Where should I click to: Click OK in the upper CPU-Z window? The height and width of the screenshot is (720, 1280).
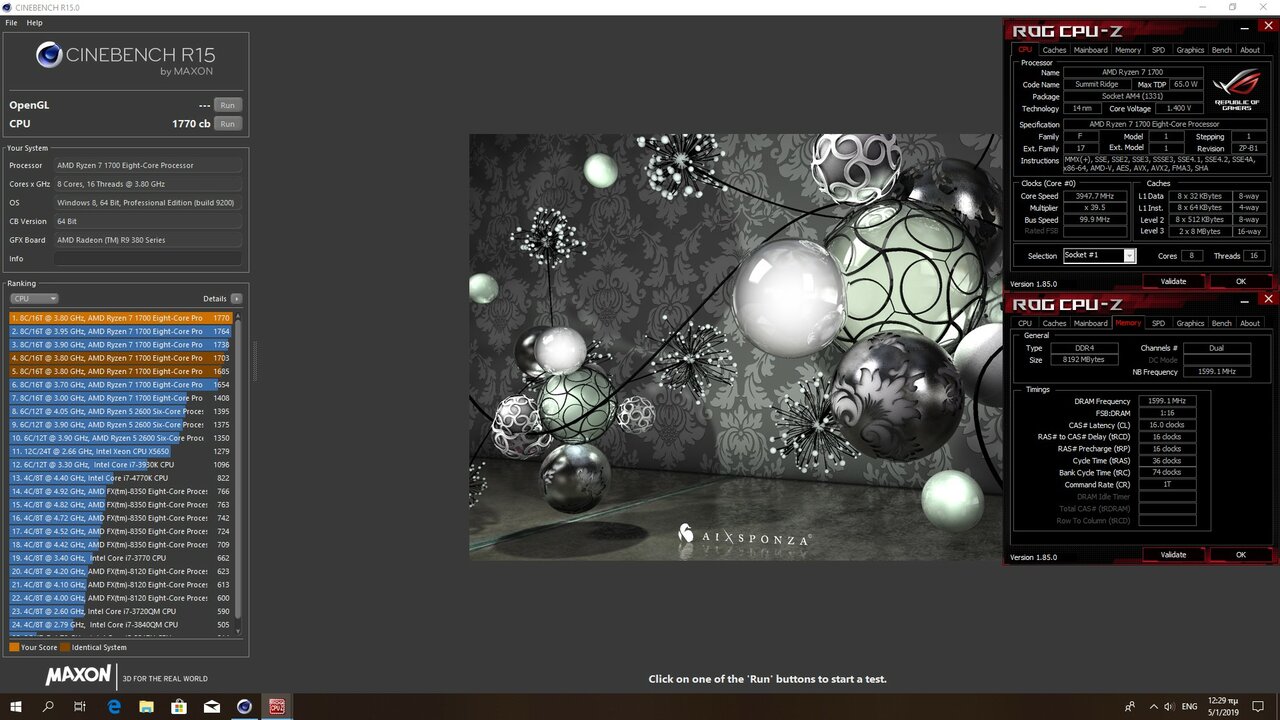pyautogui.click(x=1240, y=282)
